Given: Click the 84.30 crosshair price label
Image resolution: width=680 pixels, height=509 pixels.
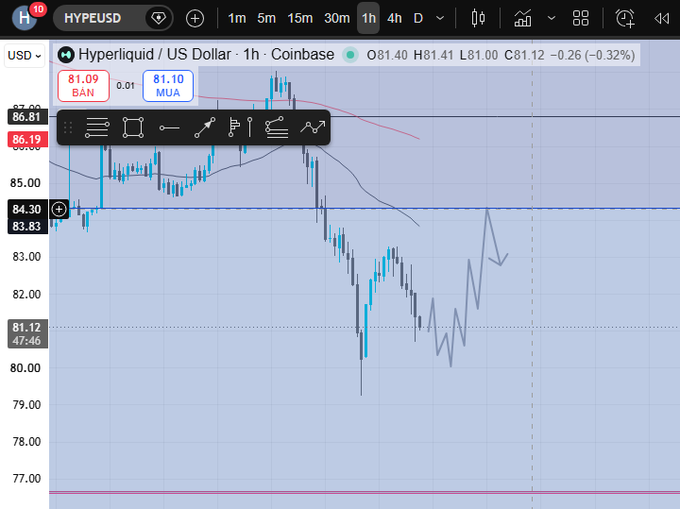Looking at the screenshot, I should point(27,209).
